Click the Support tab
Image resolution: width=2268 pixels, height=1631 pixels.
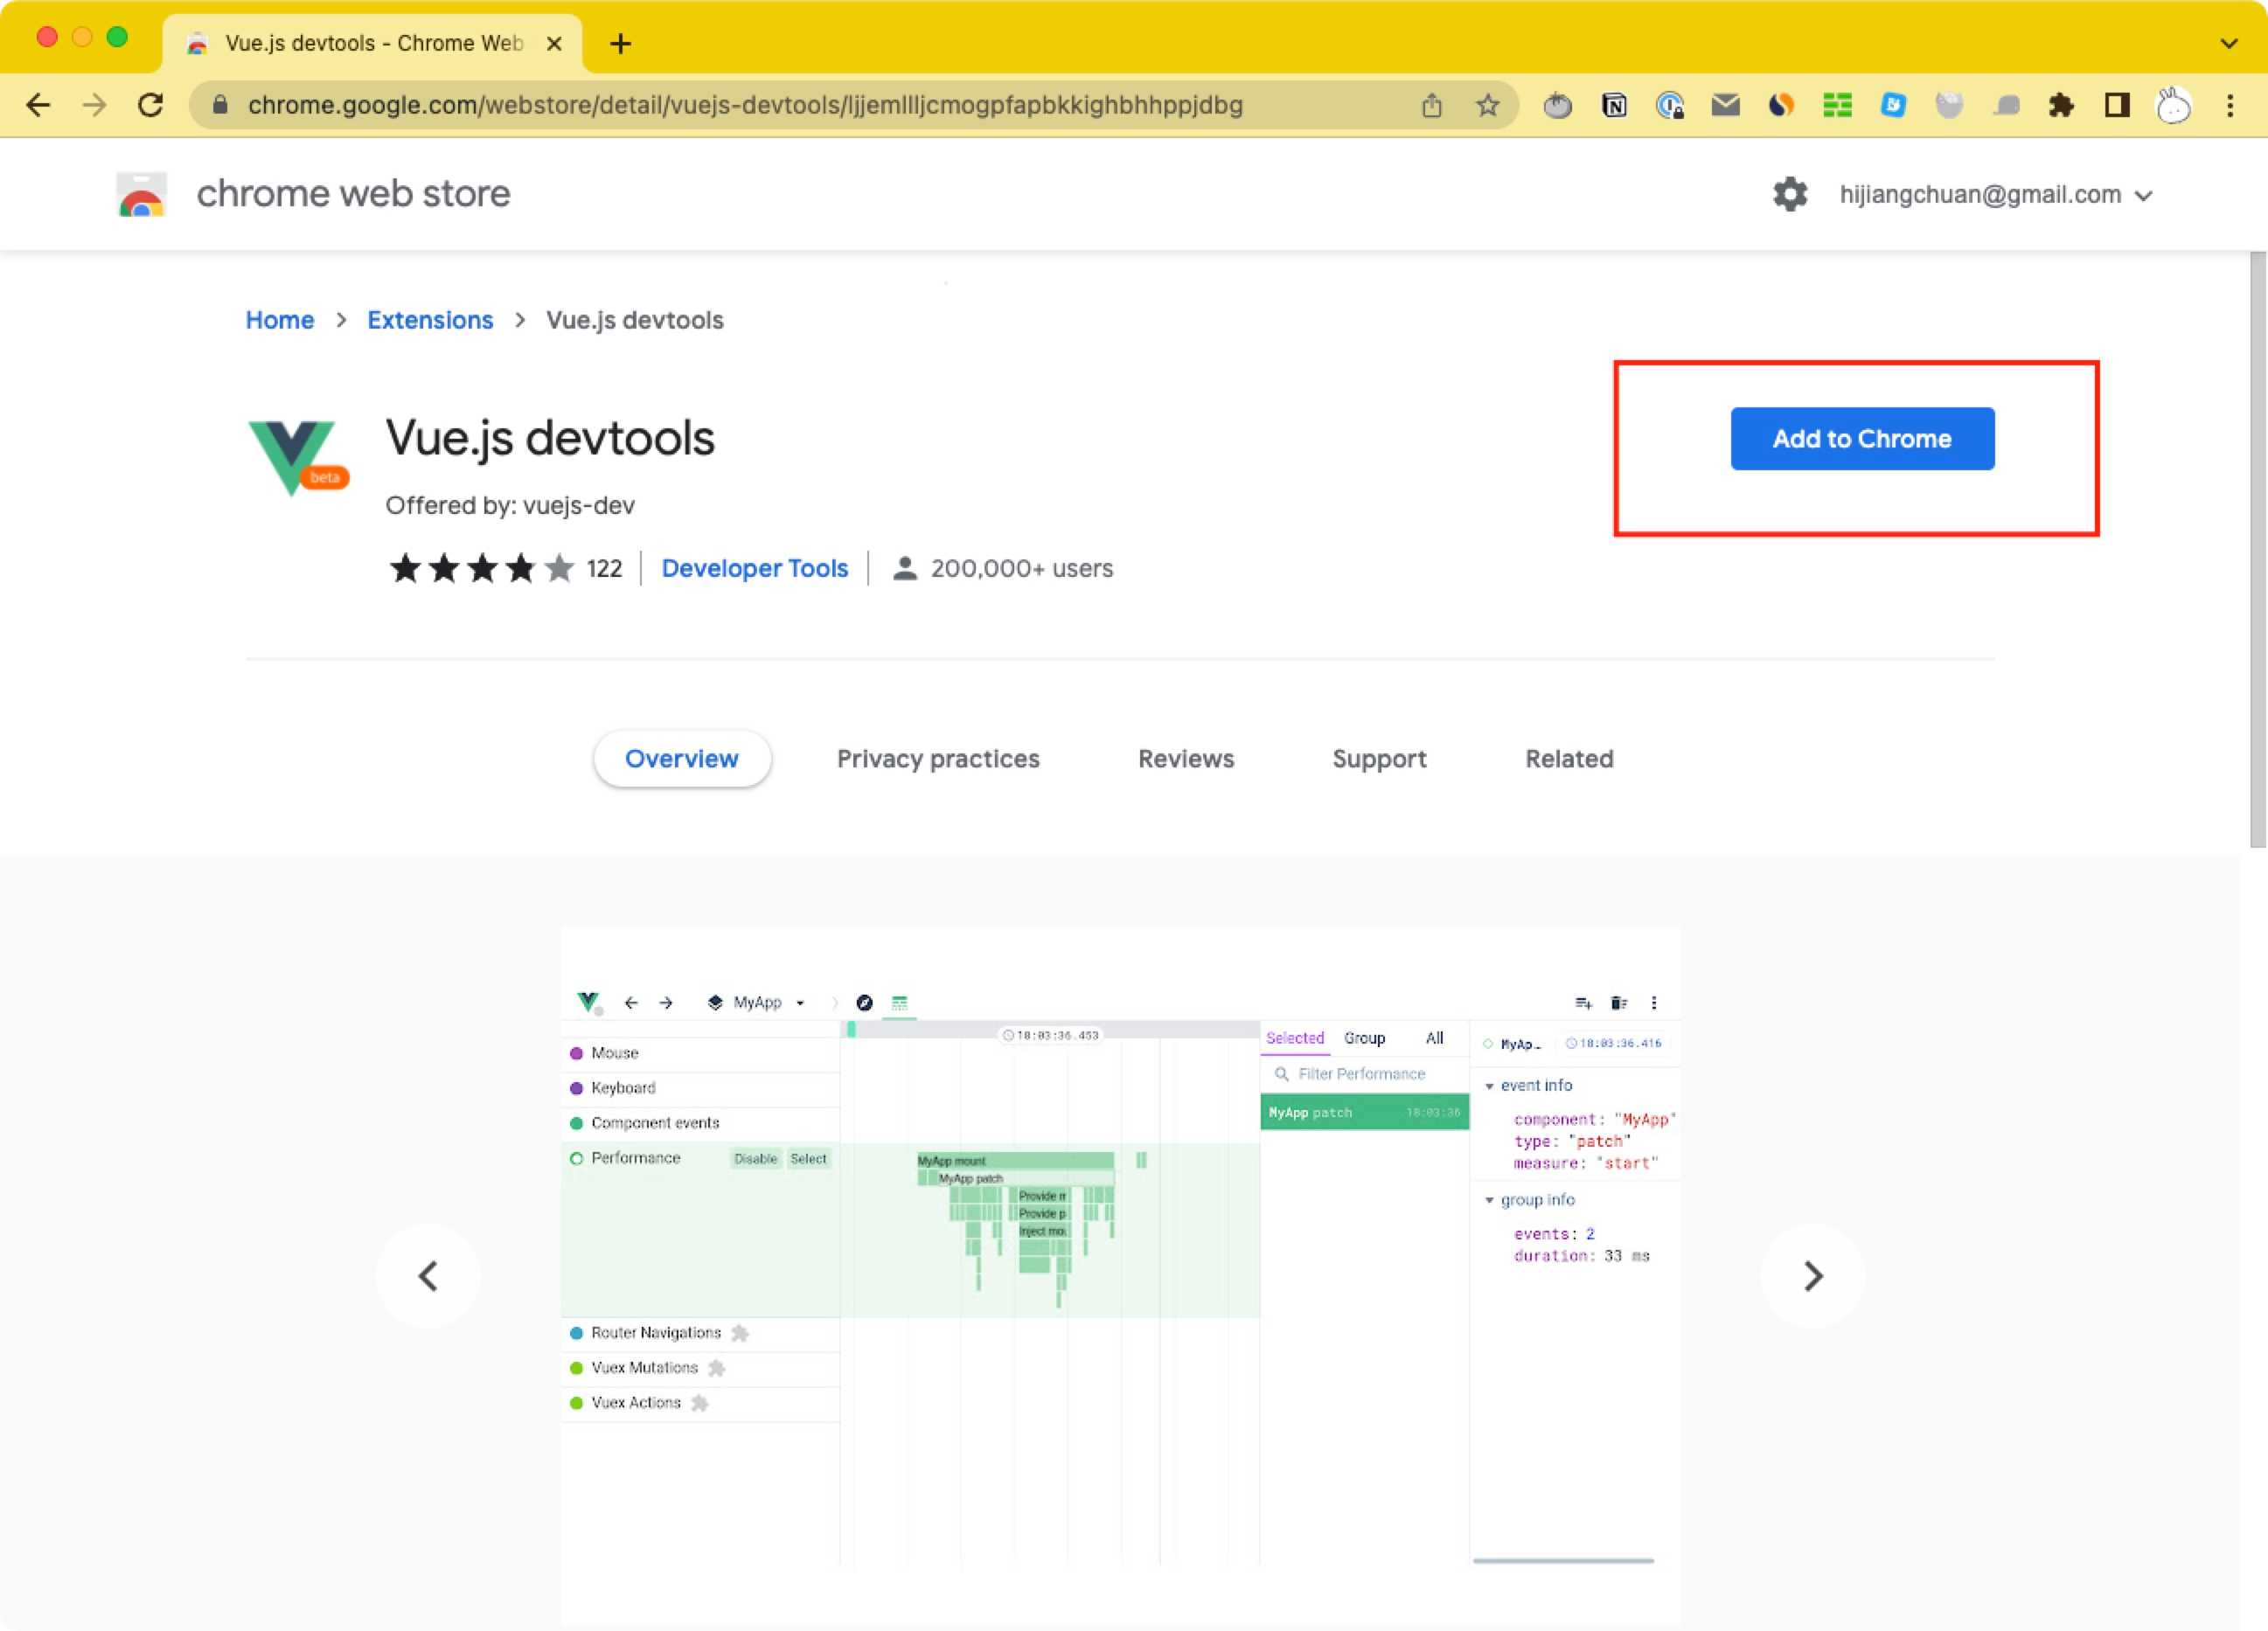point(1379,759)
